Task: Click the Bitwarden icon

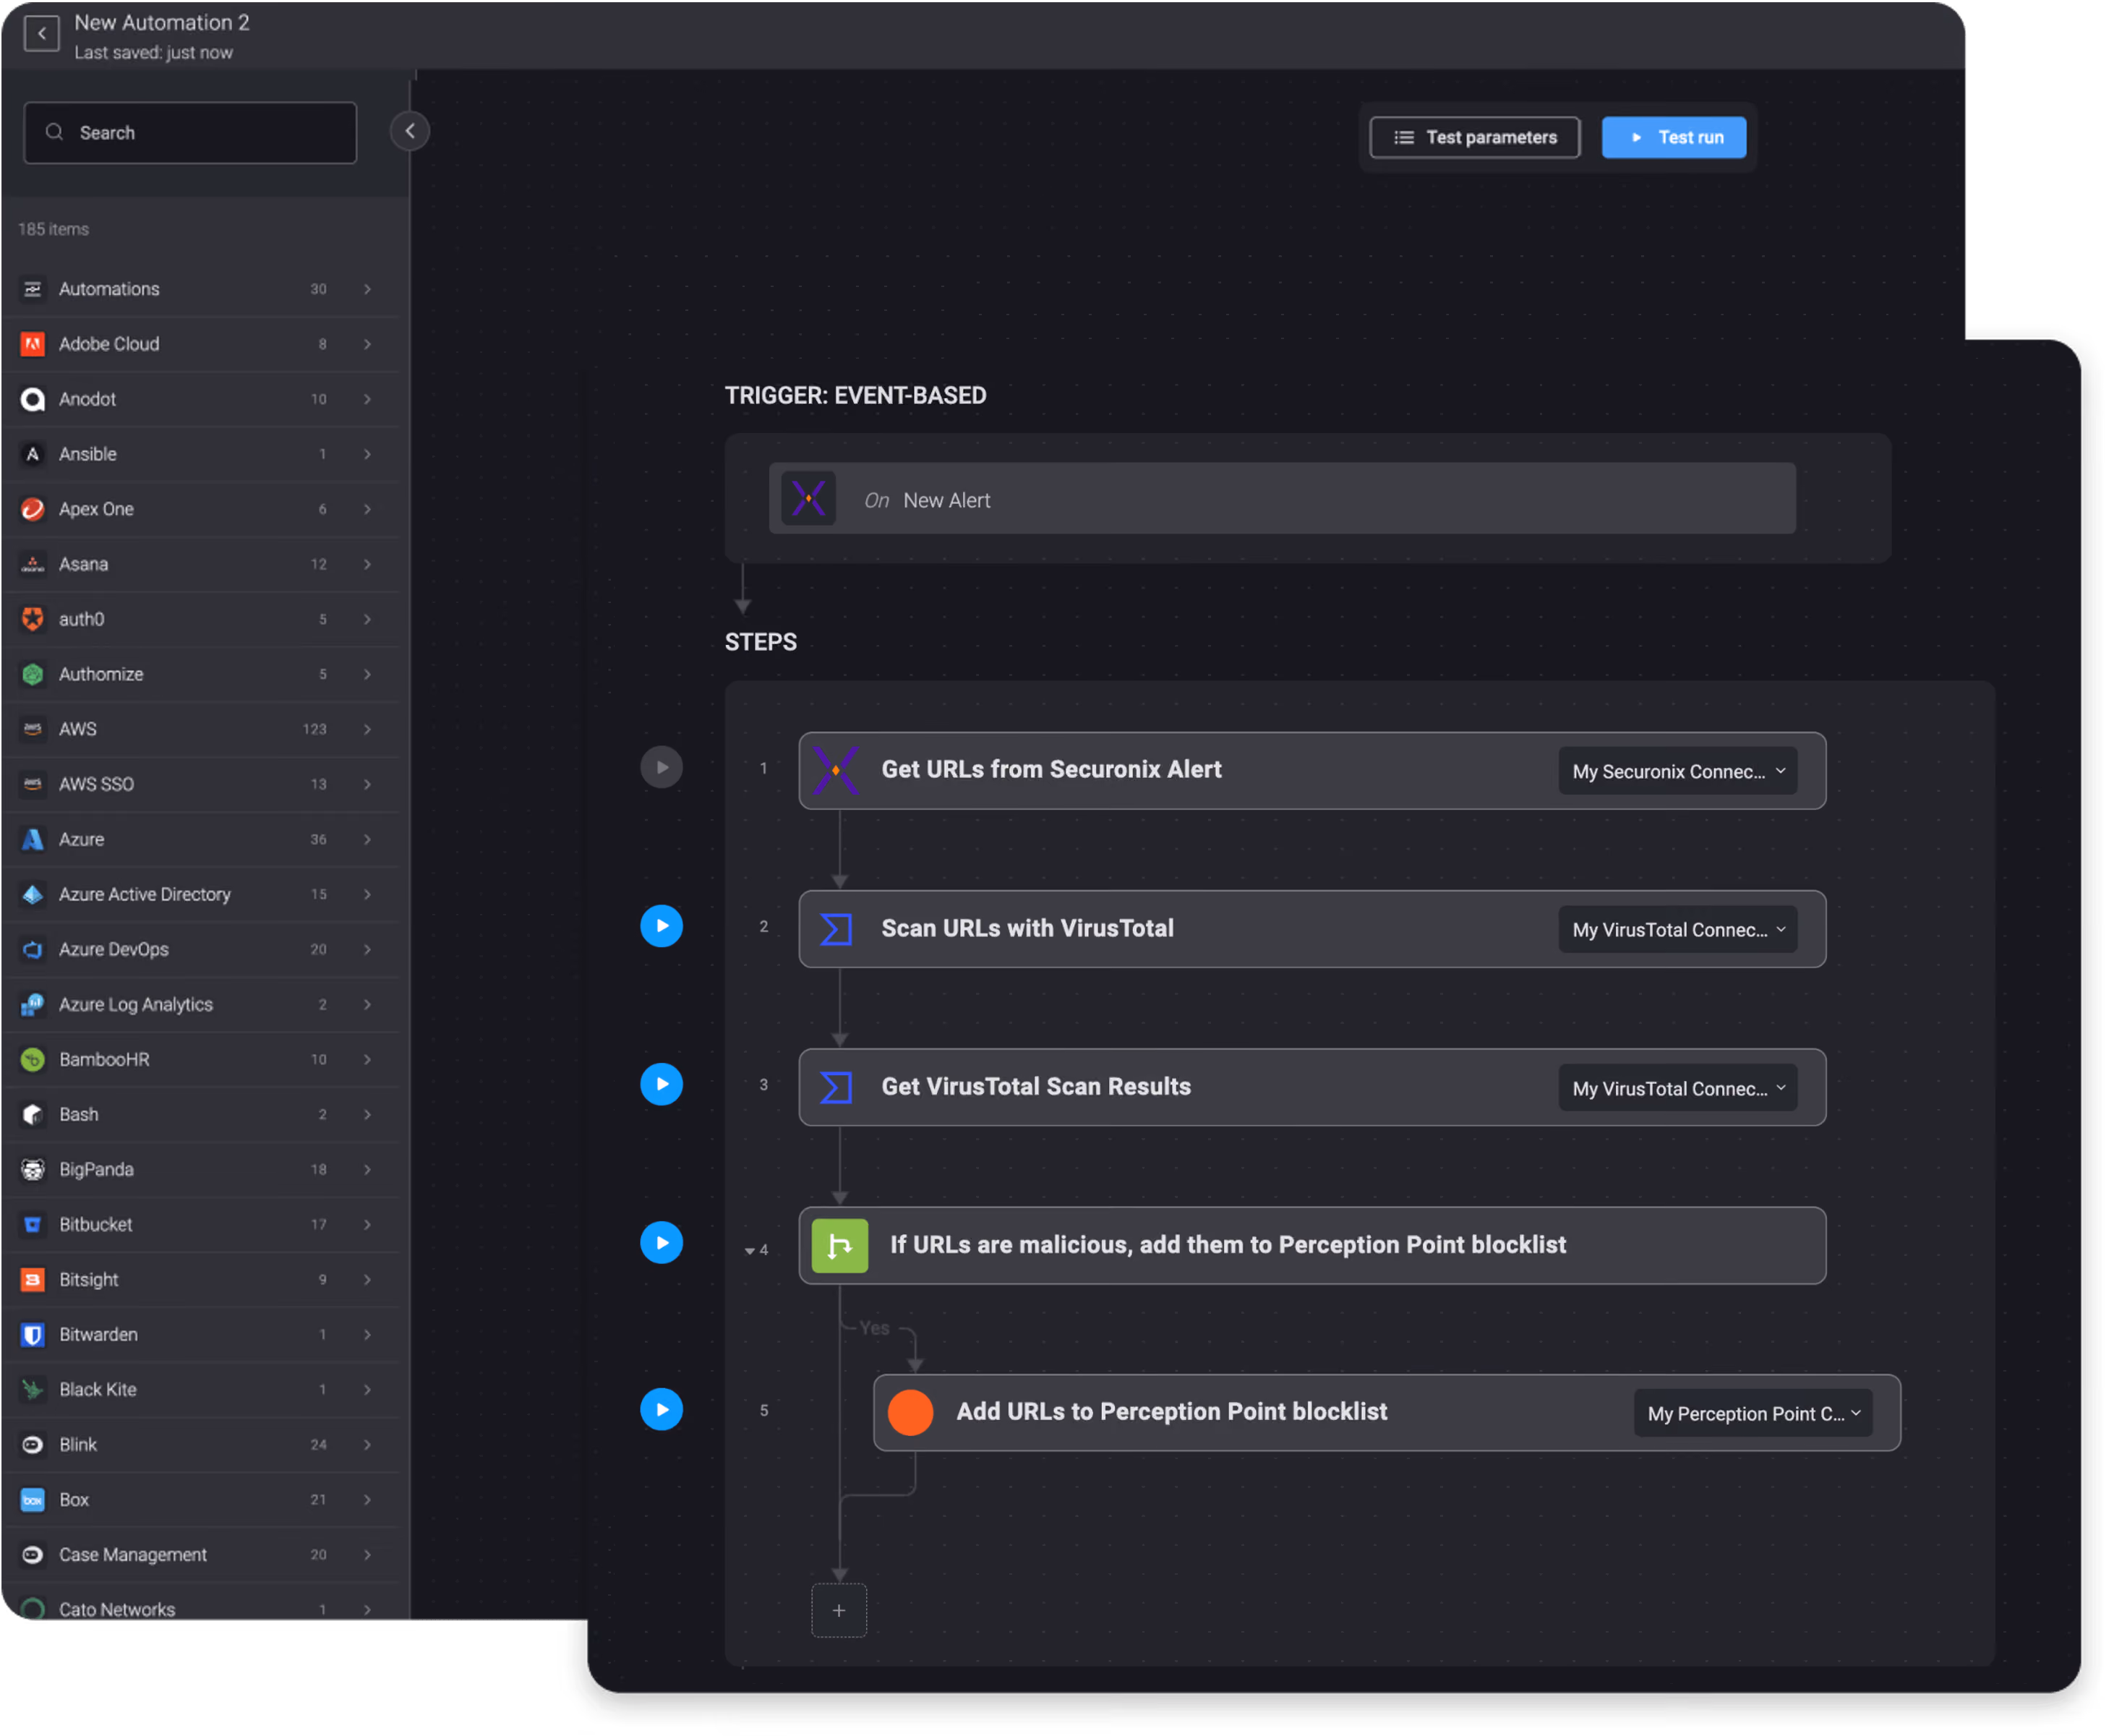Action: [33, 1334]
